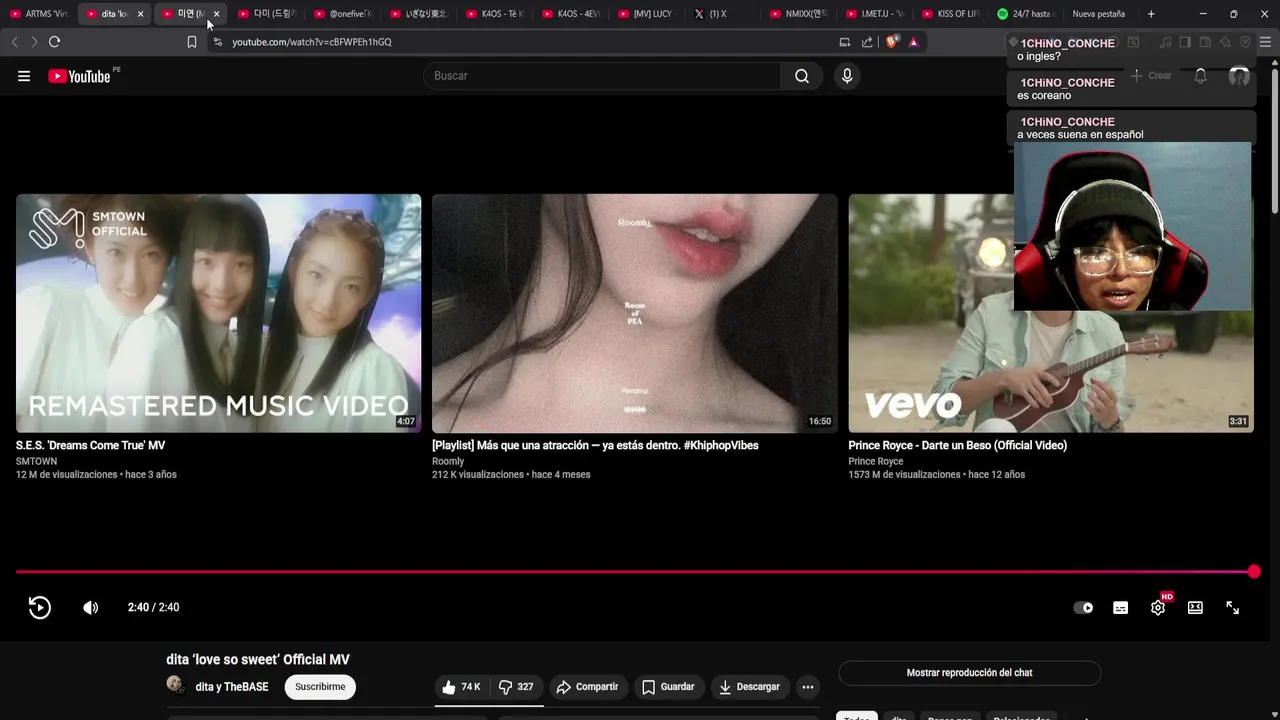Open the dita y TheBASE channel name

232,687
